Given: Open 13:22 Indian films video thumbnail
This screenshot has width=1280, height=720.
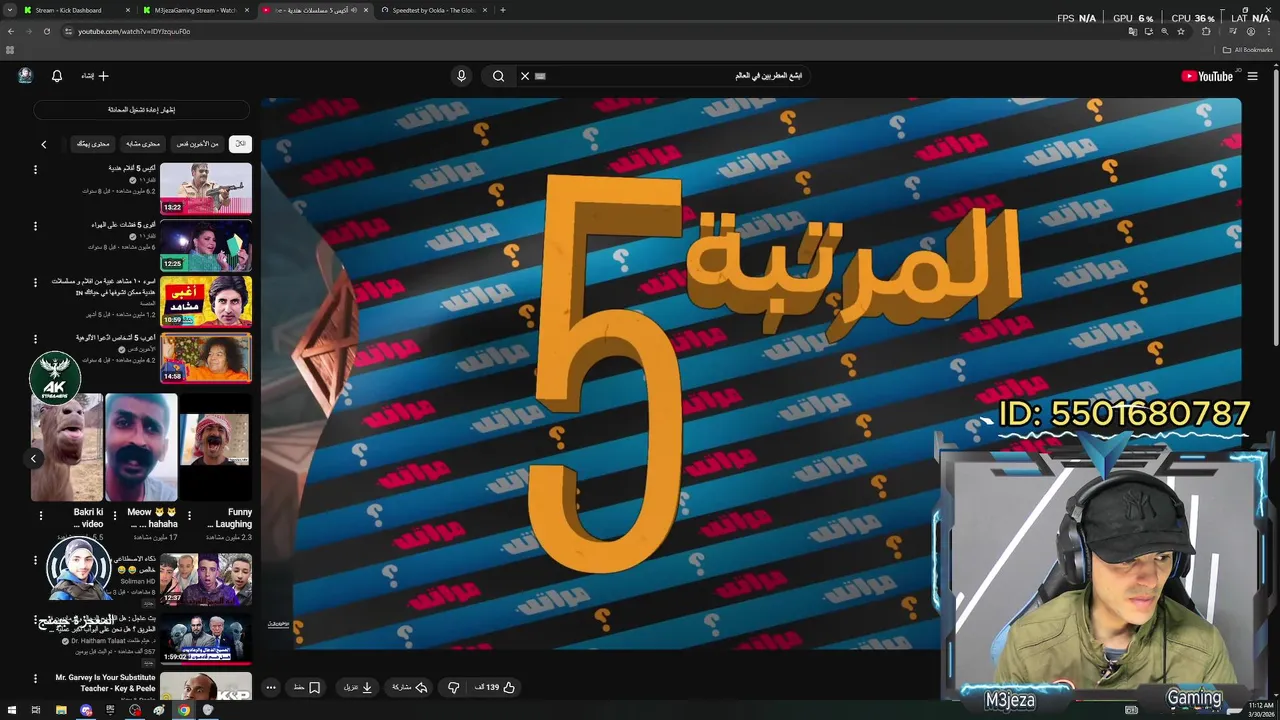Looking at the screenshot, I should 206,188.
